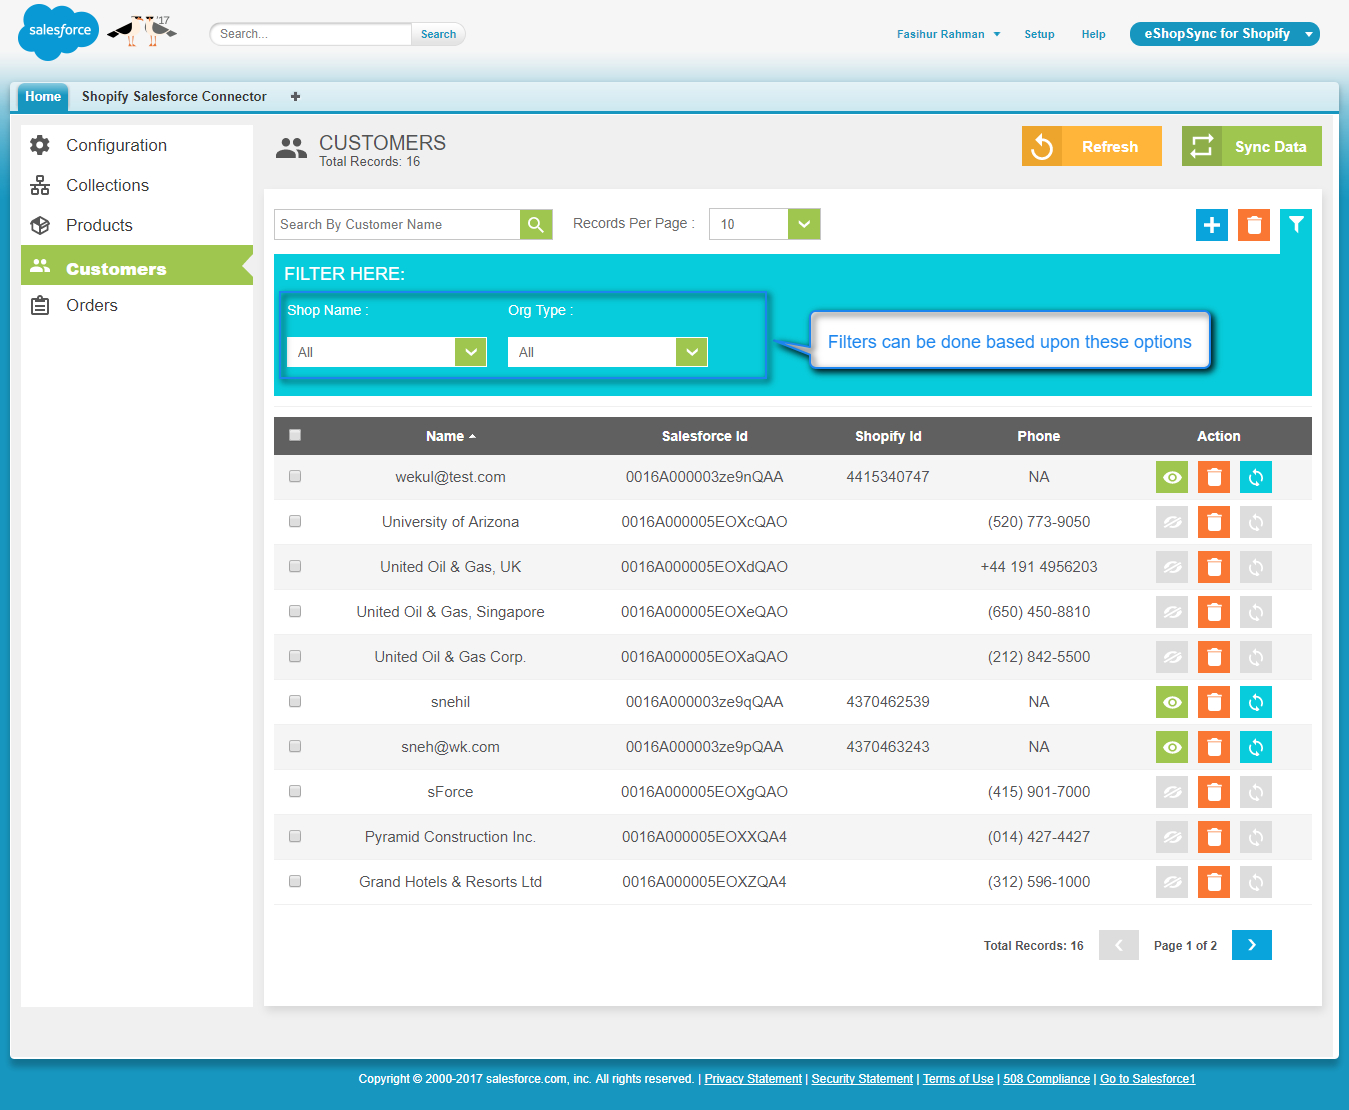View the wekul@test.com record via eye icon

[x=1172, y=477]
